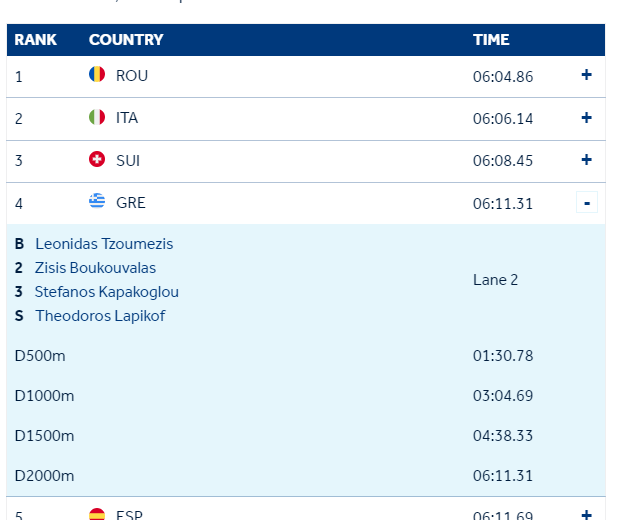Click the COUNTRY column header

pos(126,40)
